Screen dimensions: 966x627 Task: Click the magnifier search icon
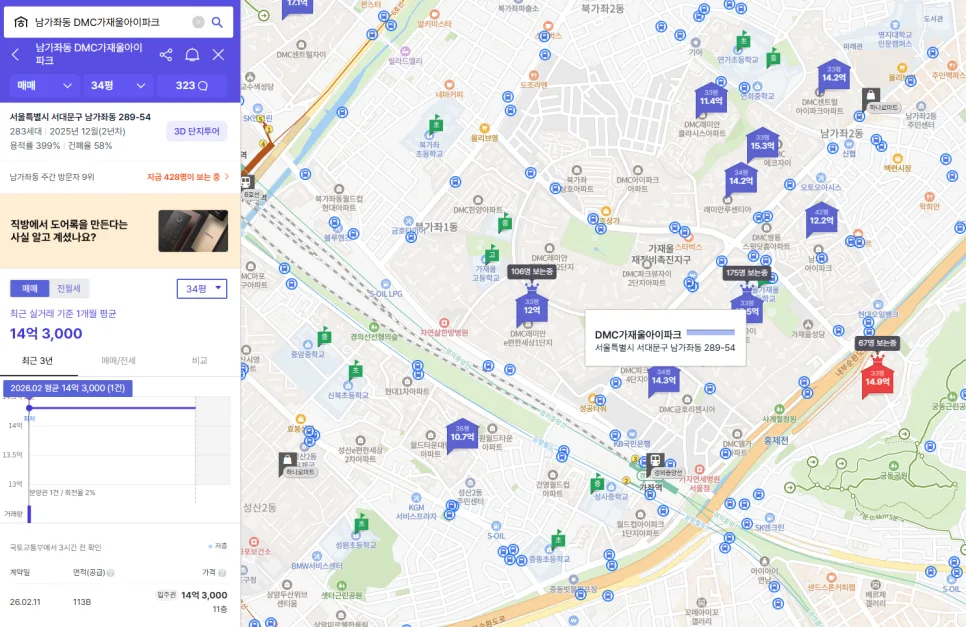tap(217, 22)
